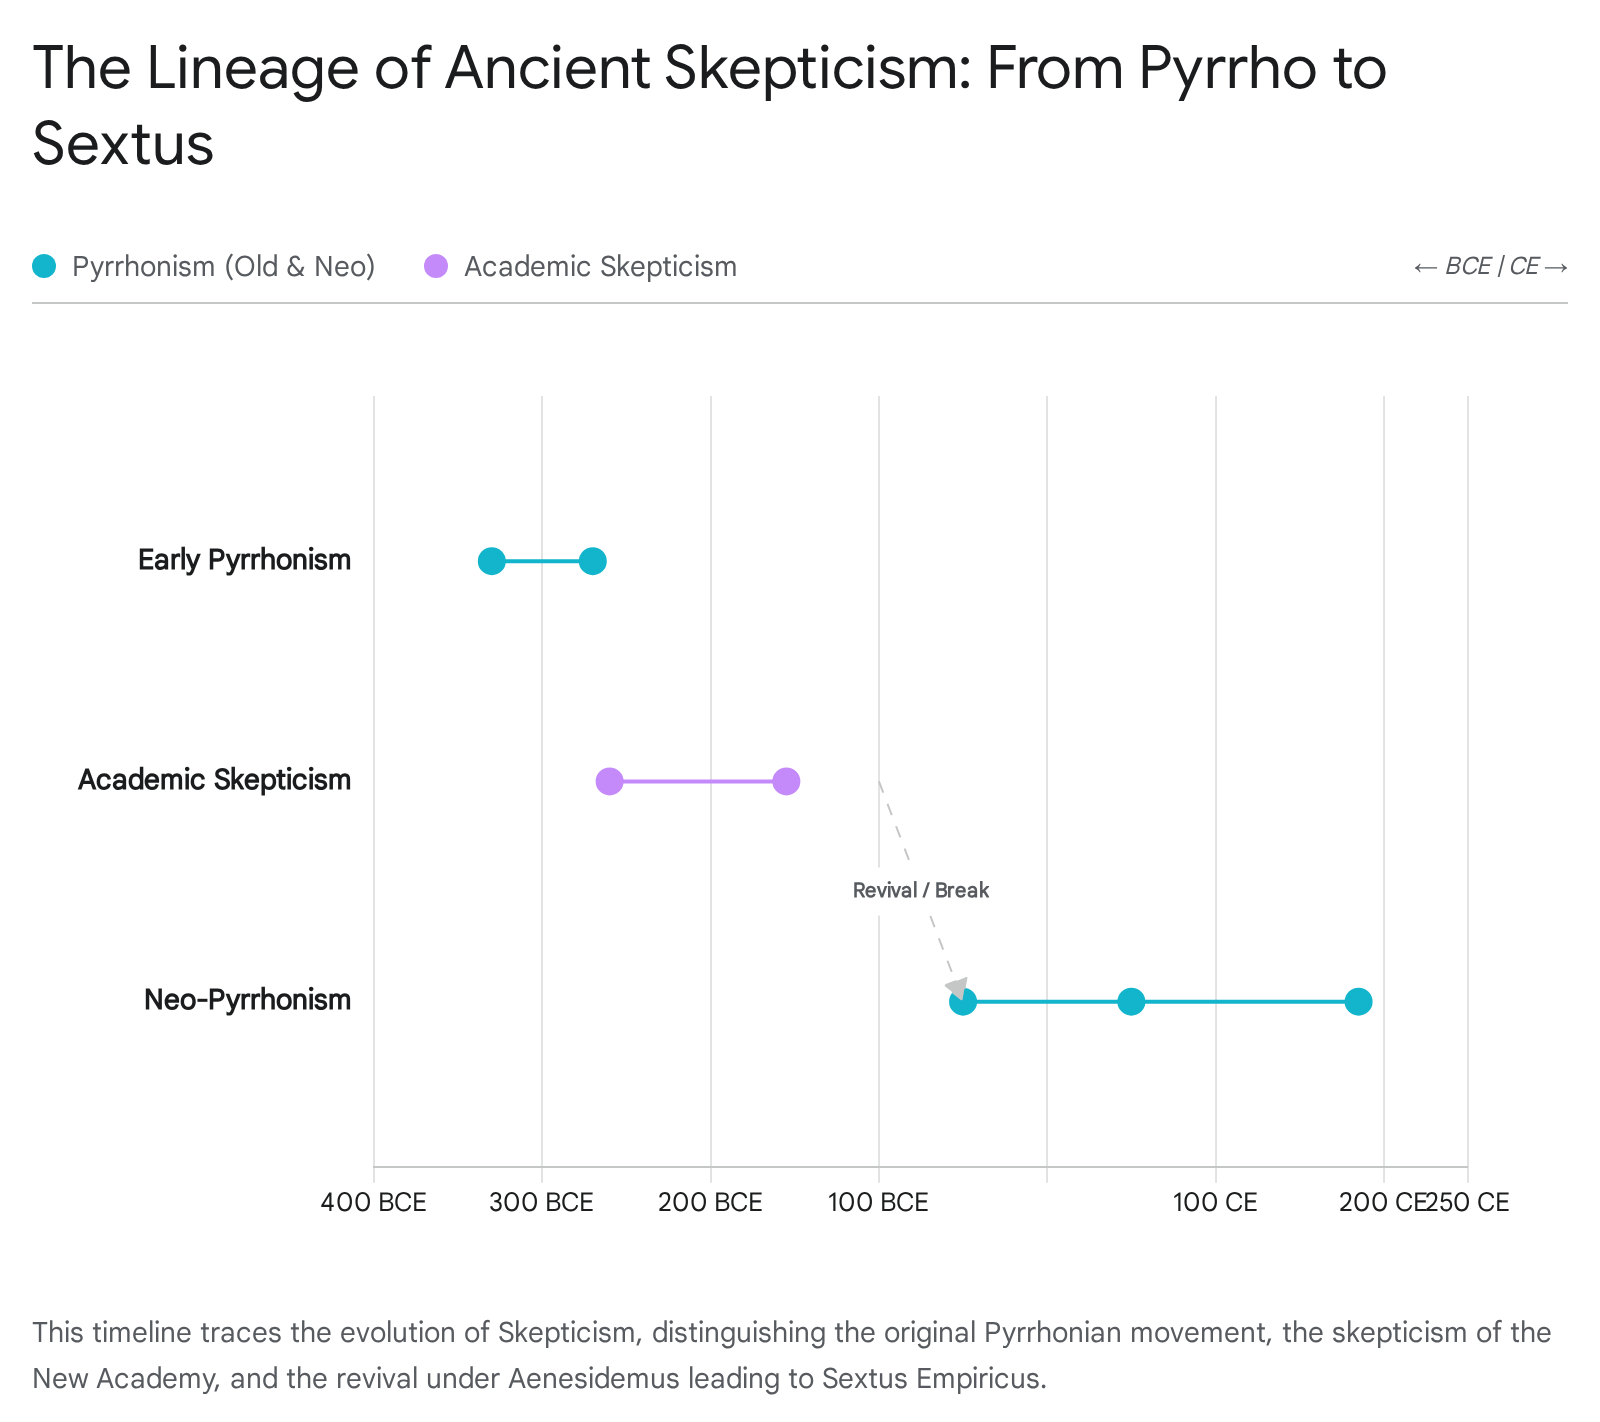
Task: Click the 400 BCE axis tick label
Action: coord(373,1202)
